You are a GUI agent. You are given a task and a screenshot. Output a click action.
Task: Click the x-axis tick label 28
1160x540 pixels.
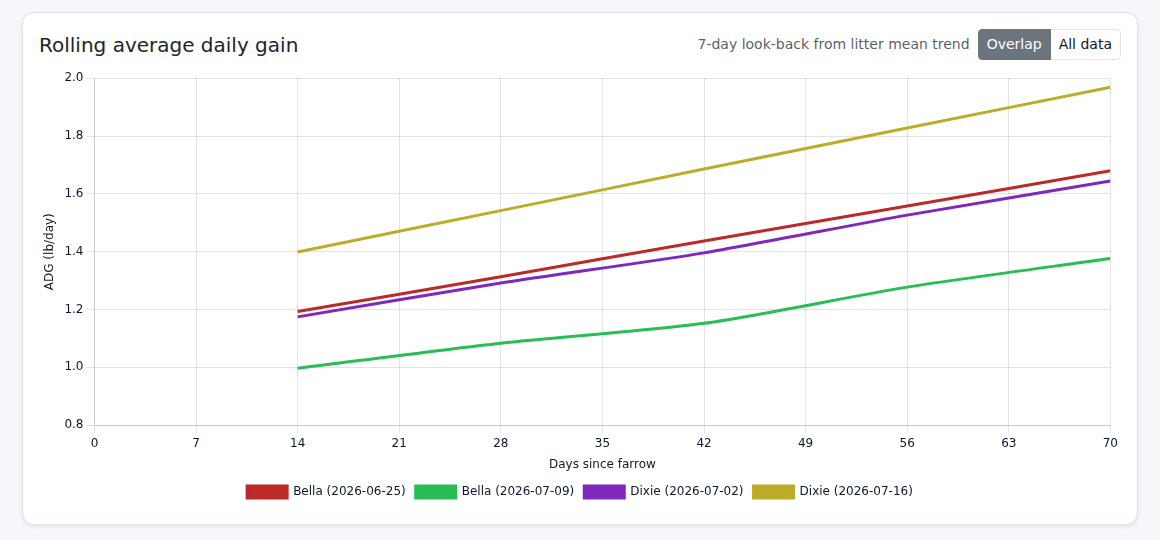coord(501,443)
